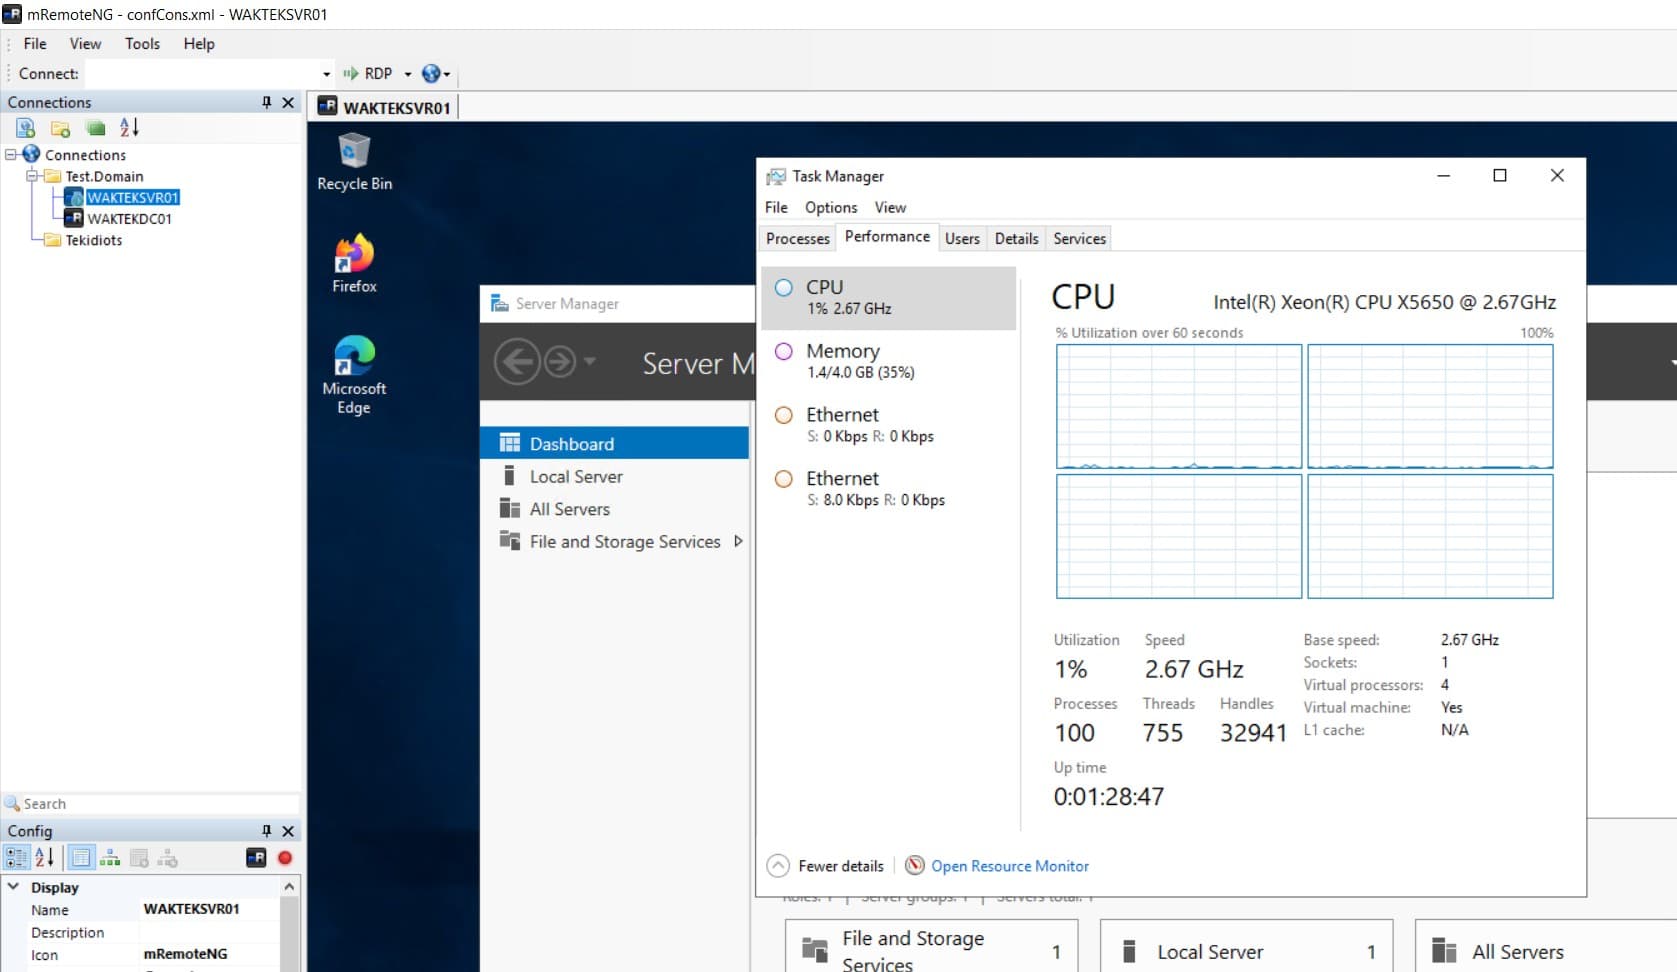Click WAKTEKSVR01 connection icon in tree
The height and width of the screenshot is (972, 1677).
click(74, 197)
